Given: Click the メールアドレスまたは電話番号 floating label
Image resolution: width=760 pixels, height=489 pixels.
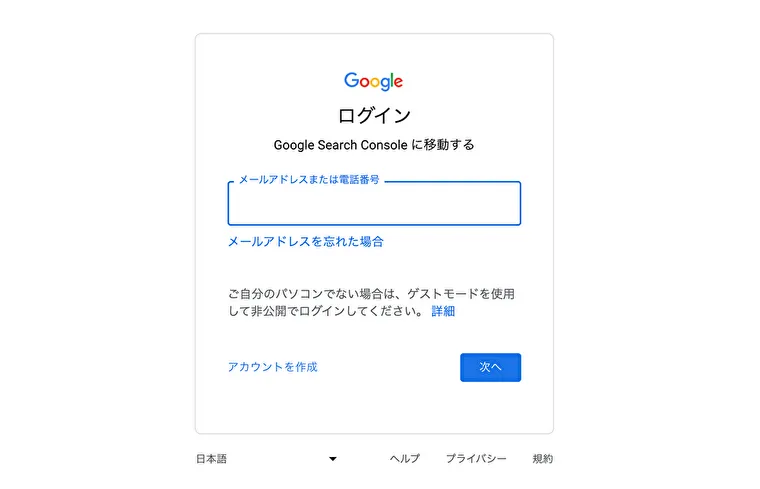Looking at the screenshot, I should click(309, 180).
